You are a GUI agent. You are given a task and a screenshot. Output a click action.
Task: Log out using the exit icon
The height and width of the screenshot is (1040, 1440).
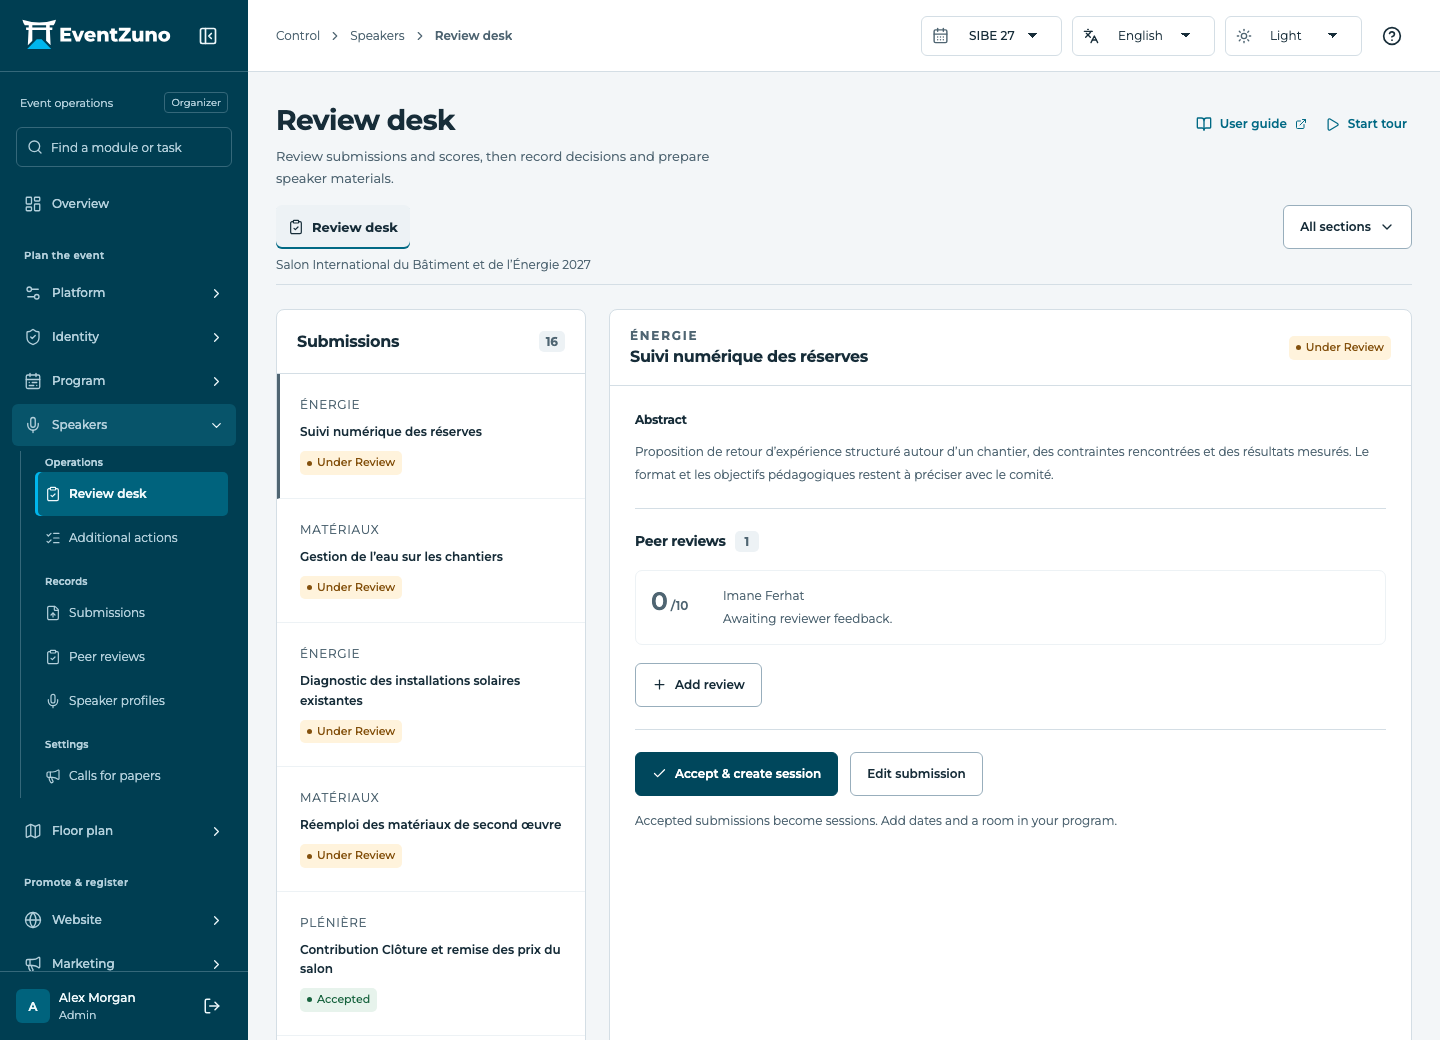coord(212,1006)
